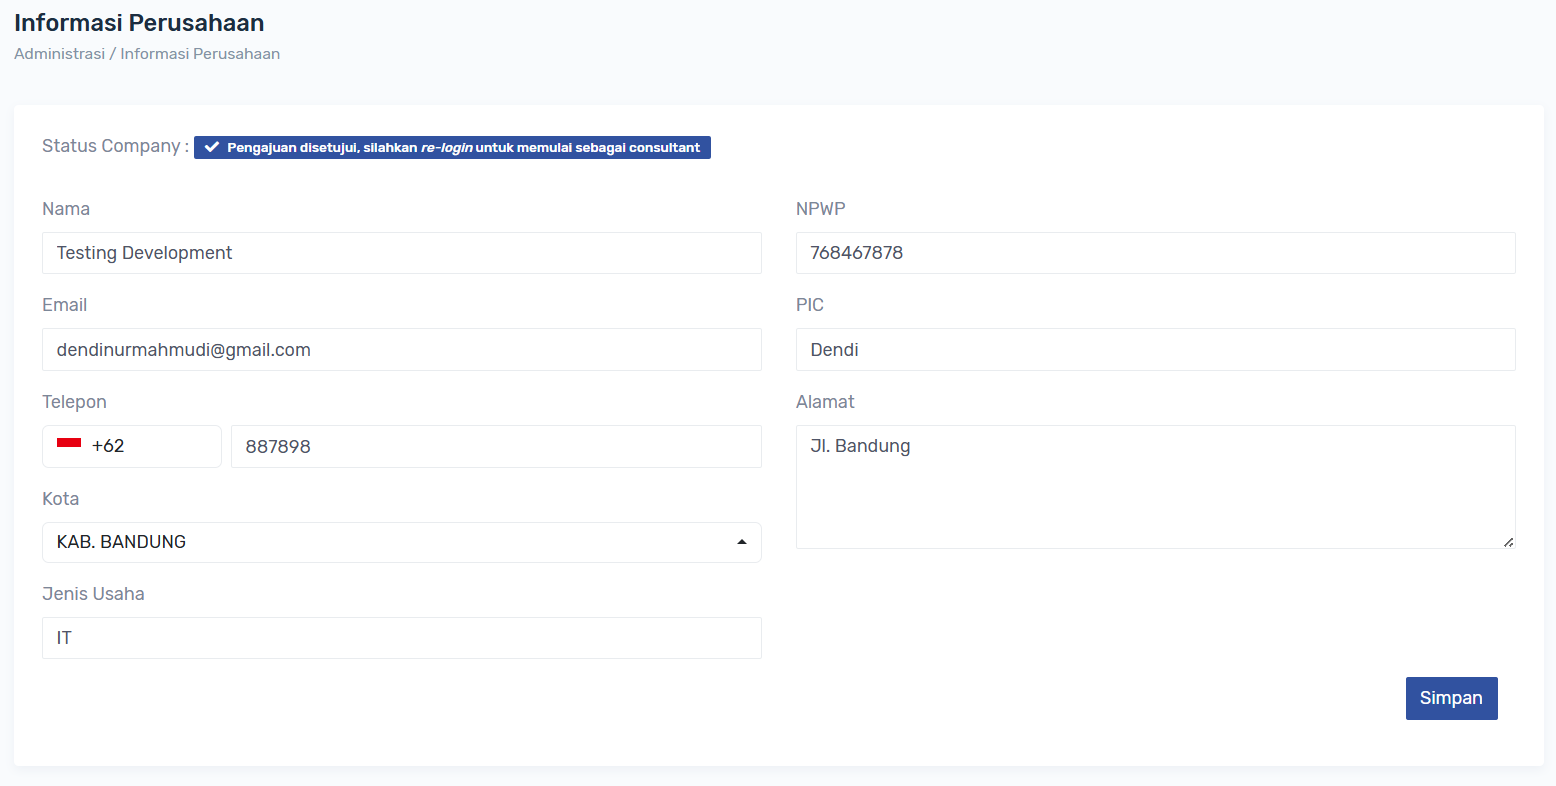Click the Indonesian flag icon
Viewport: 1556px width, 786px height.
pyautogui.click(x=69, y=444)
